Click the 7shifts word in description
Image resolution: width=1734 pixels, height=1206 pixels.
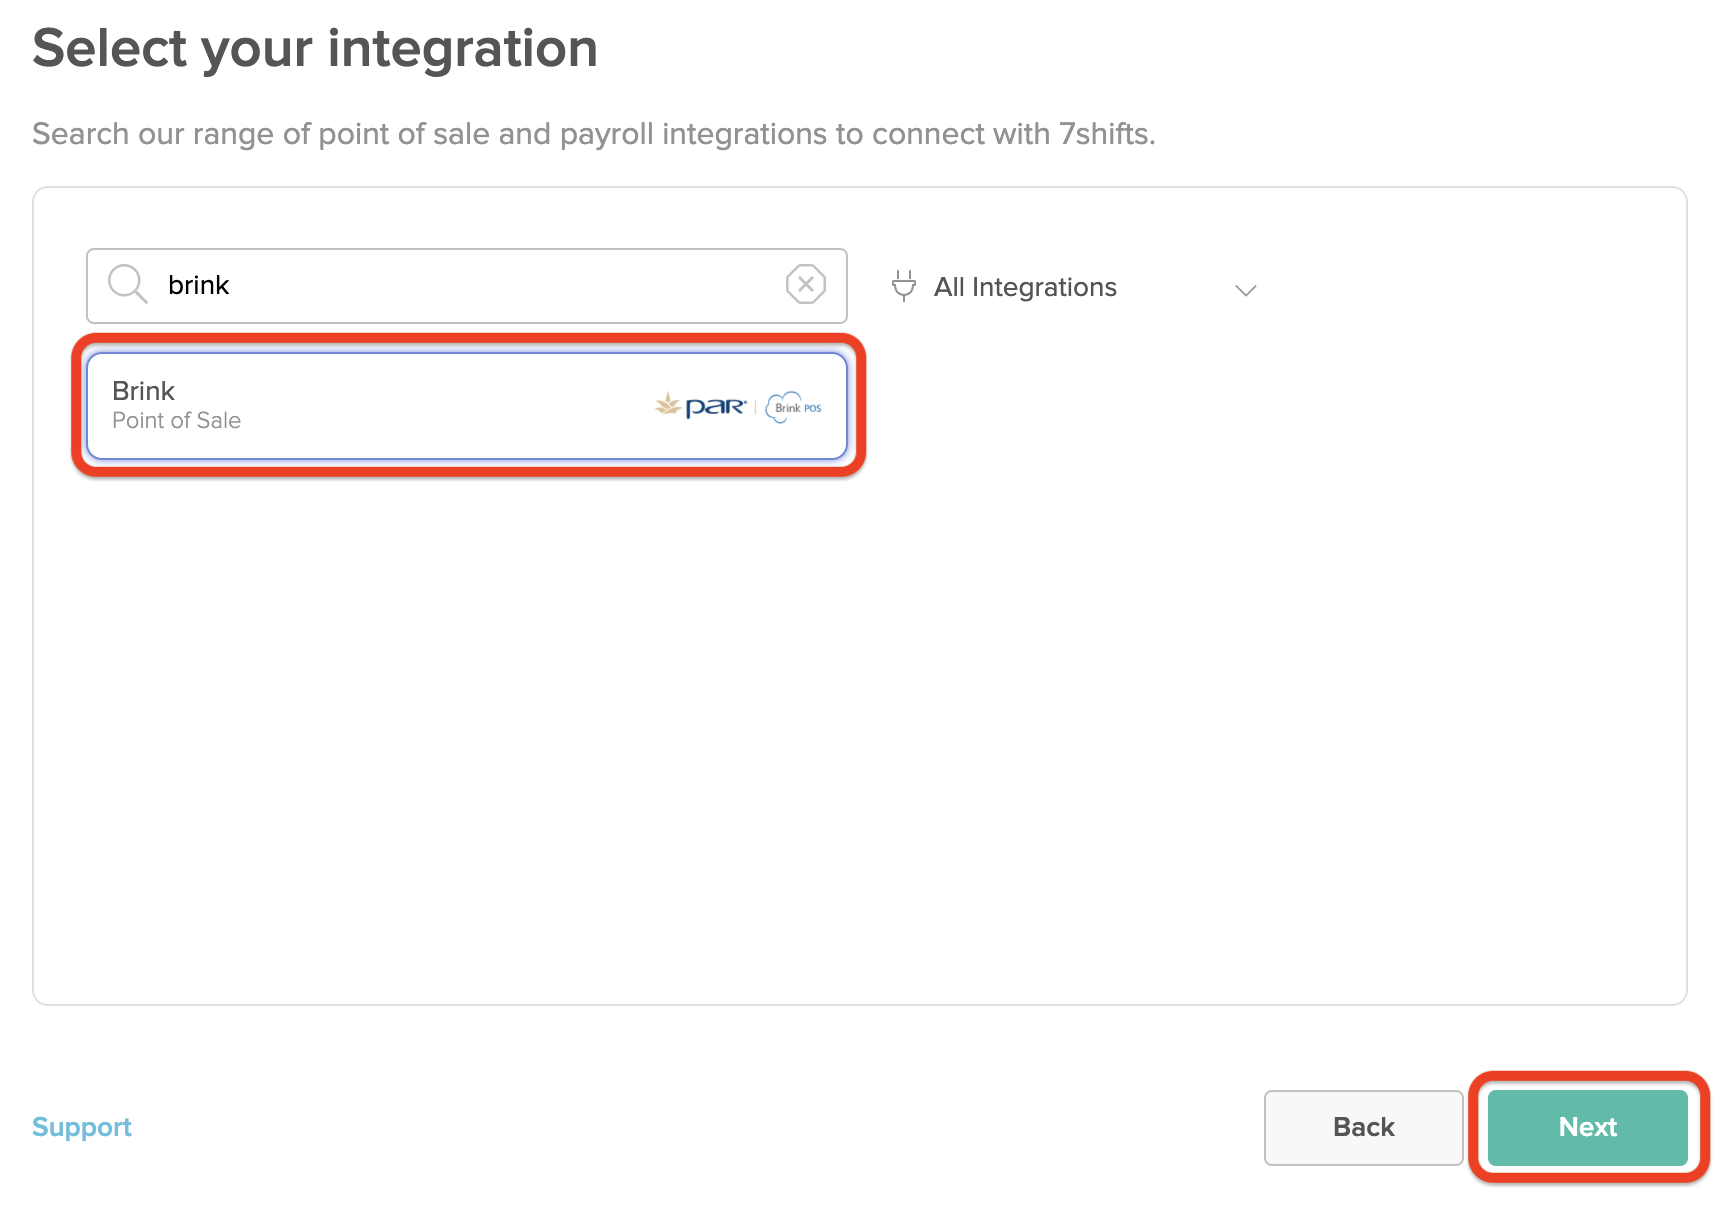coord(1106,134)
